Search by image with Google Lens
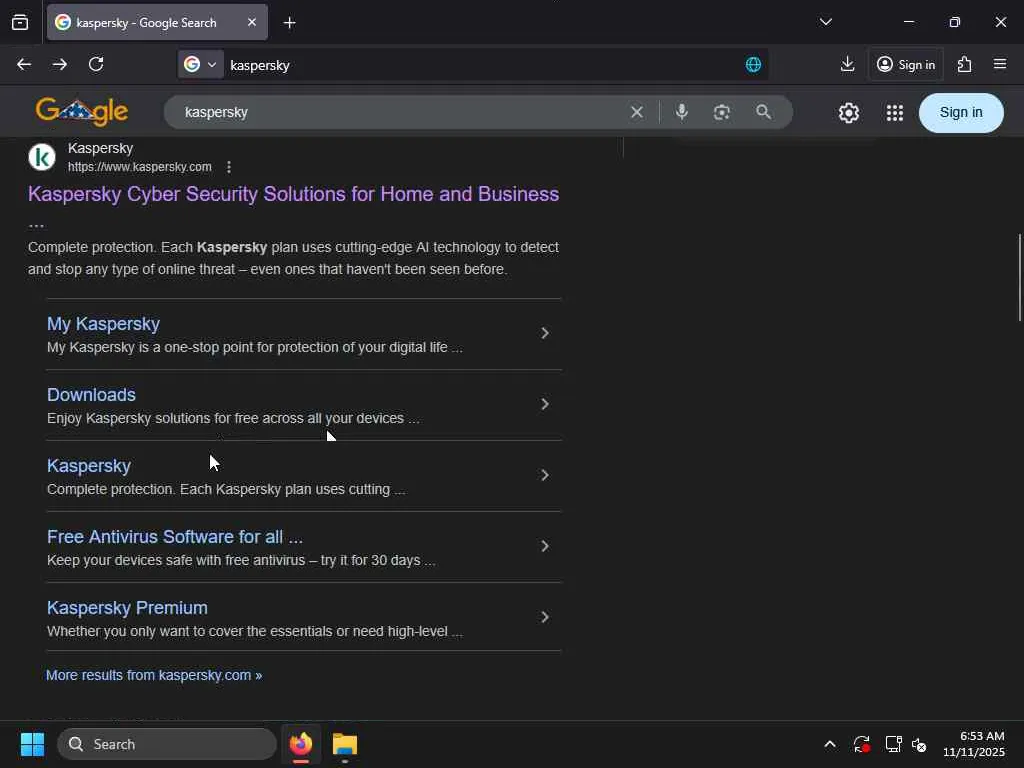This screenshot has height=768, width=1024. (x=722, y=112)
